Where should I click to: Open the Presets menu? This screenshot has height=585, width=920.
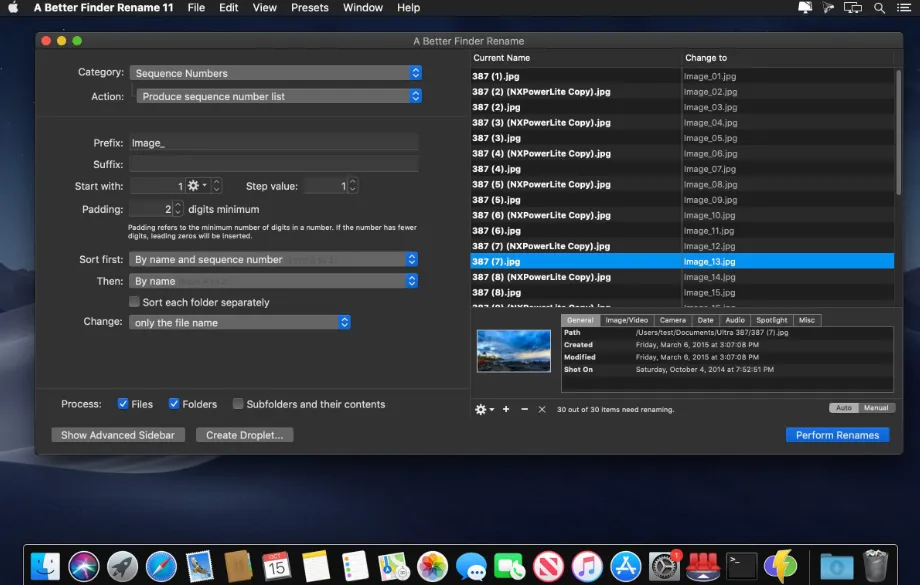point(310,8)
